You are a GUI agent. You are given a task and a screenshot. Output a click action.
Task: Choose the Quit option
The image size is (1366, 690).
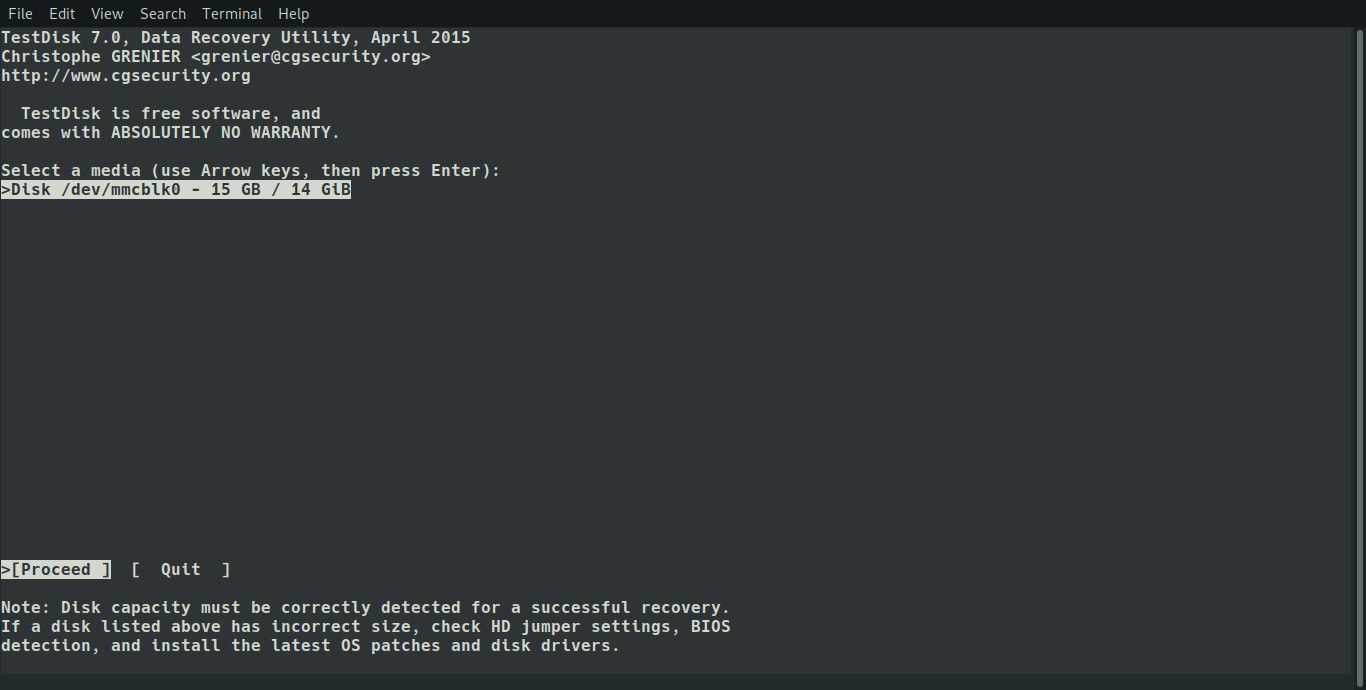[181, 569]
